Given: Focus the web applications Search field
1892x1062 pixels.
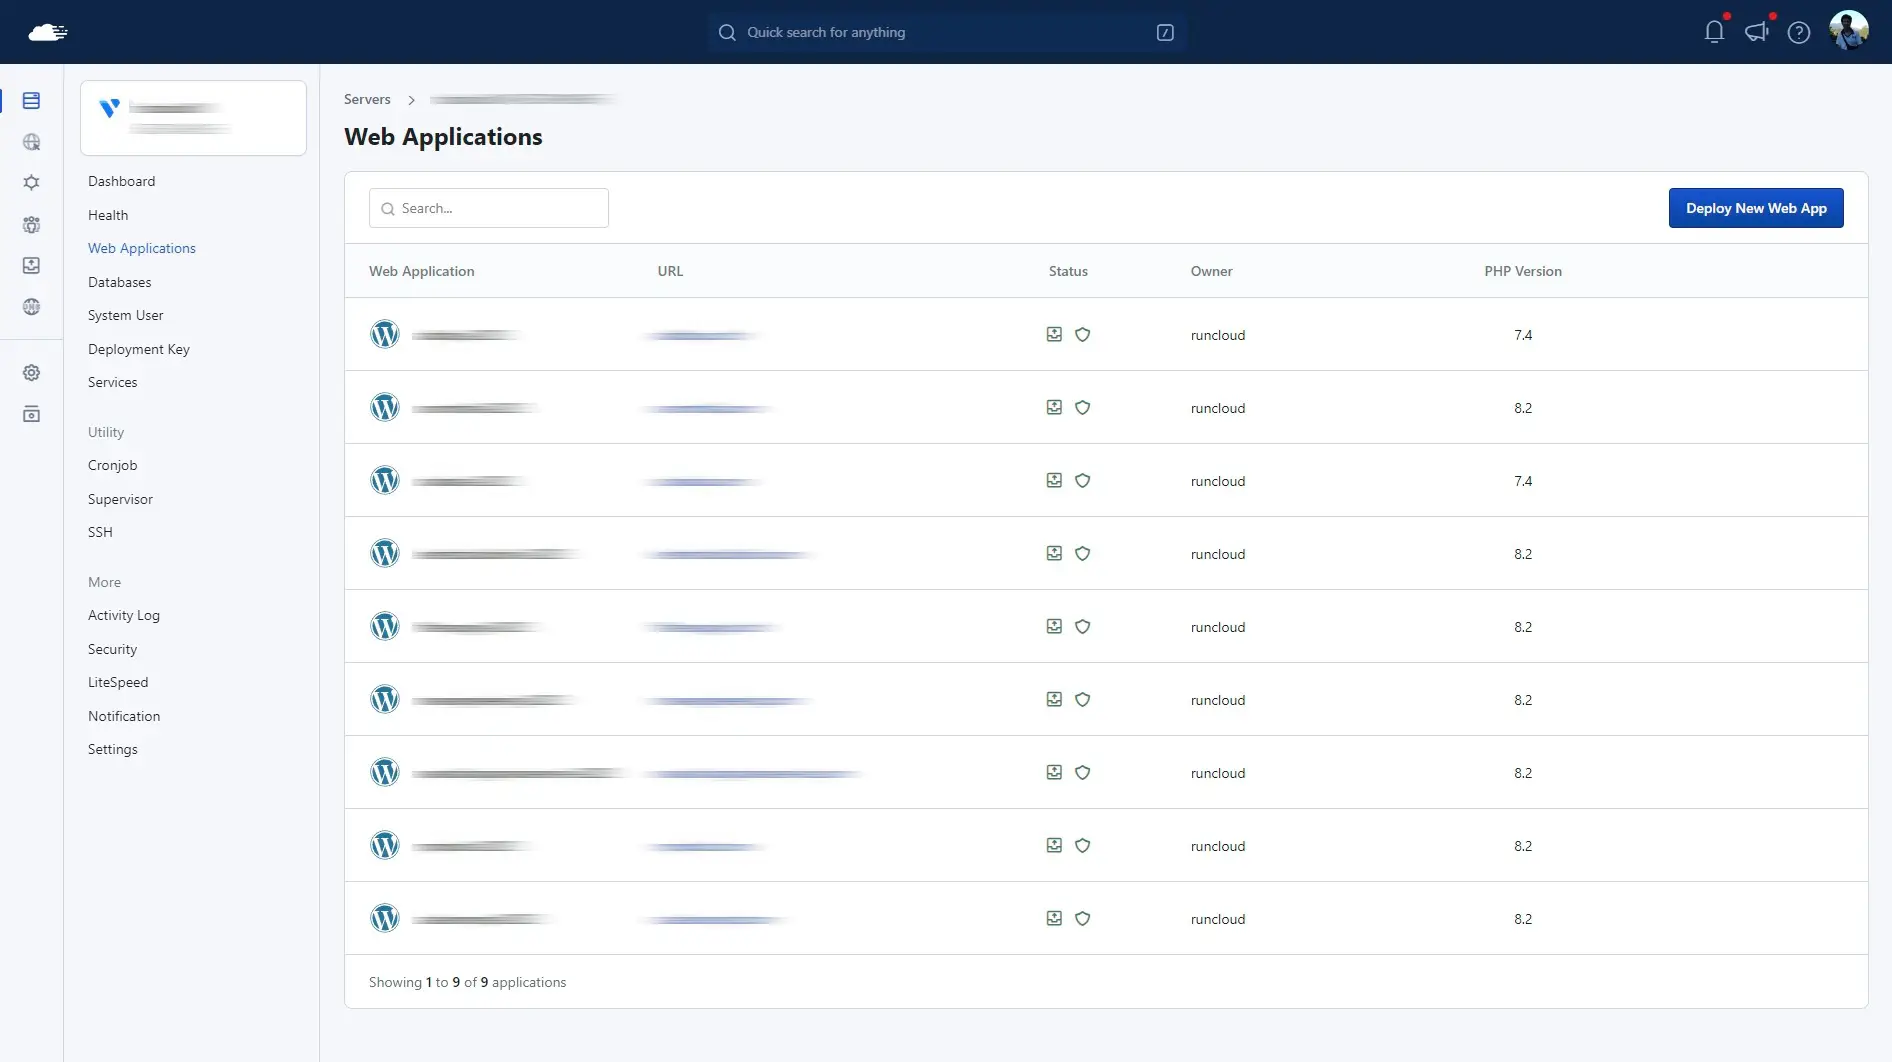Looking at the screenshot, I should 489,208.
